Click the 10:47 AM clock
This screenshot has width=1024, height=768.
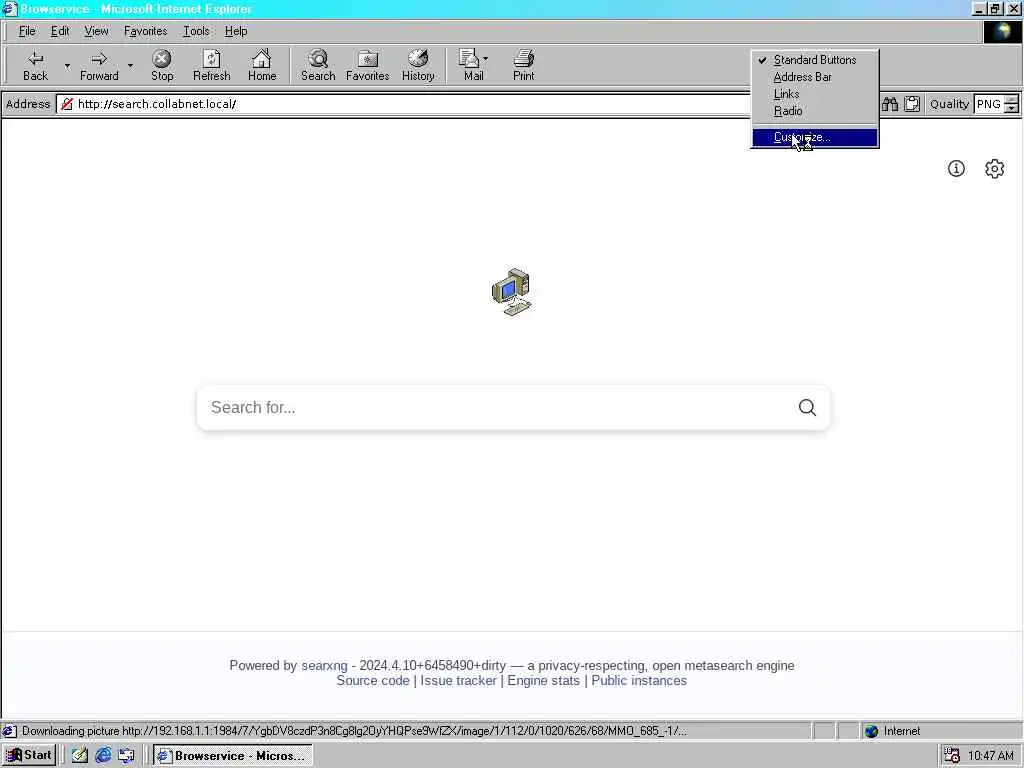[x=991, y=756]
